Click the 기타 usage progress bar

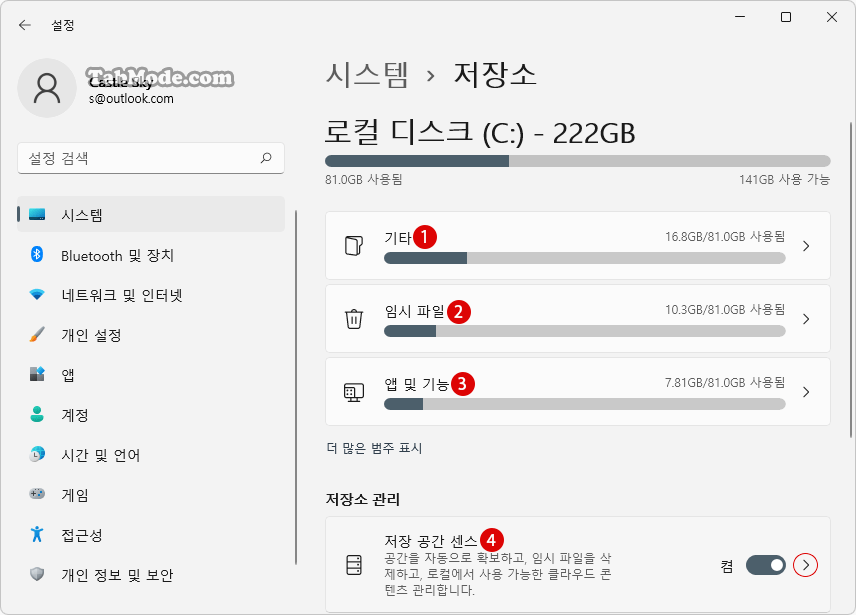click(x=585, y=258)
